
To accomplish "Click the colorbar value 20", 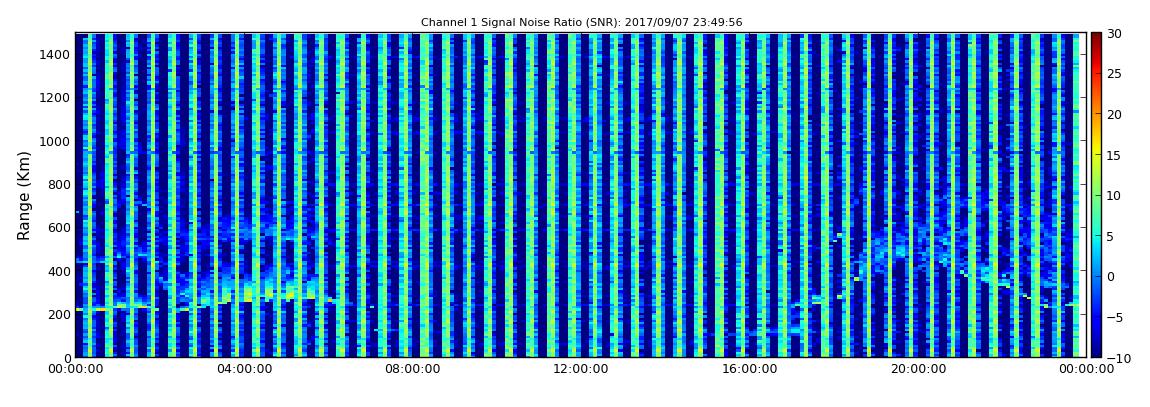I will (x=1114, y=114).
